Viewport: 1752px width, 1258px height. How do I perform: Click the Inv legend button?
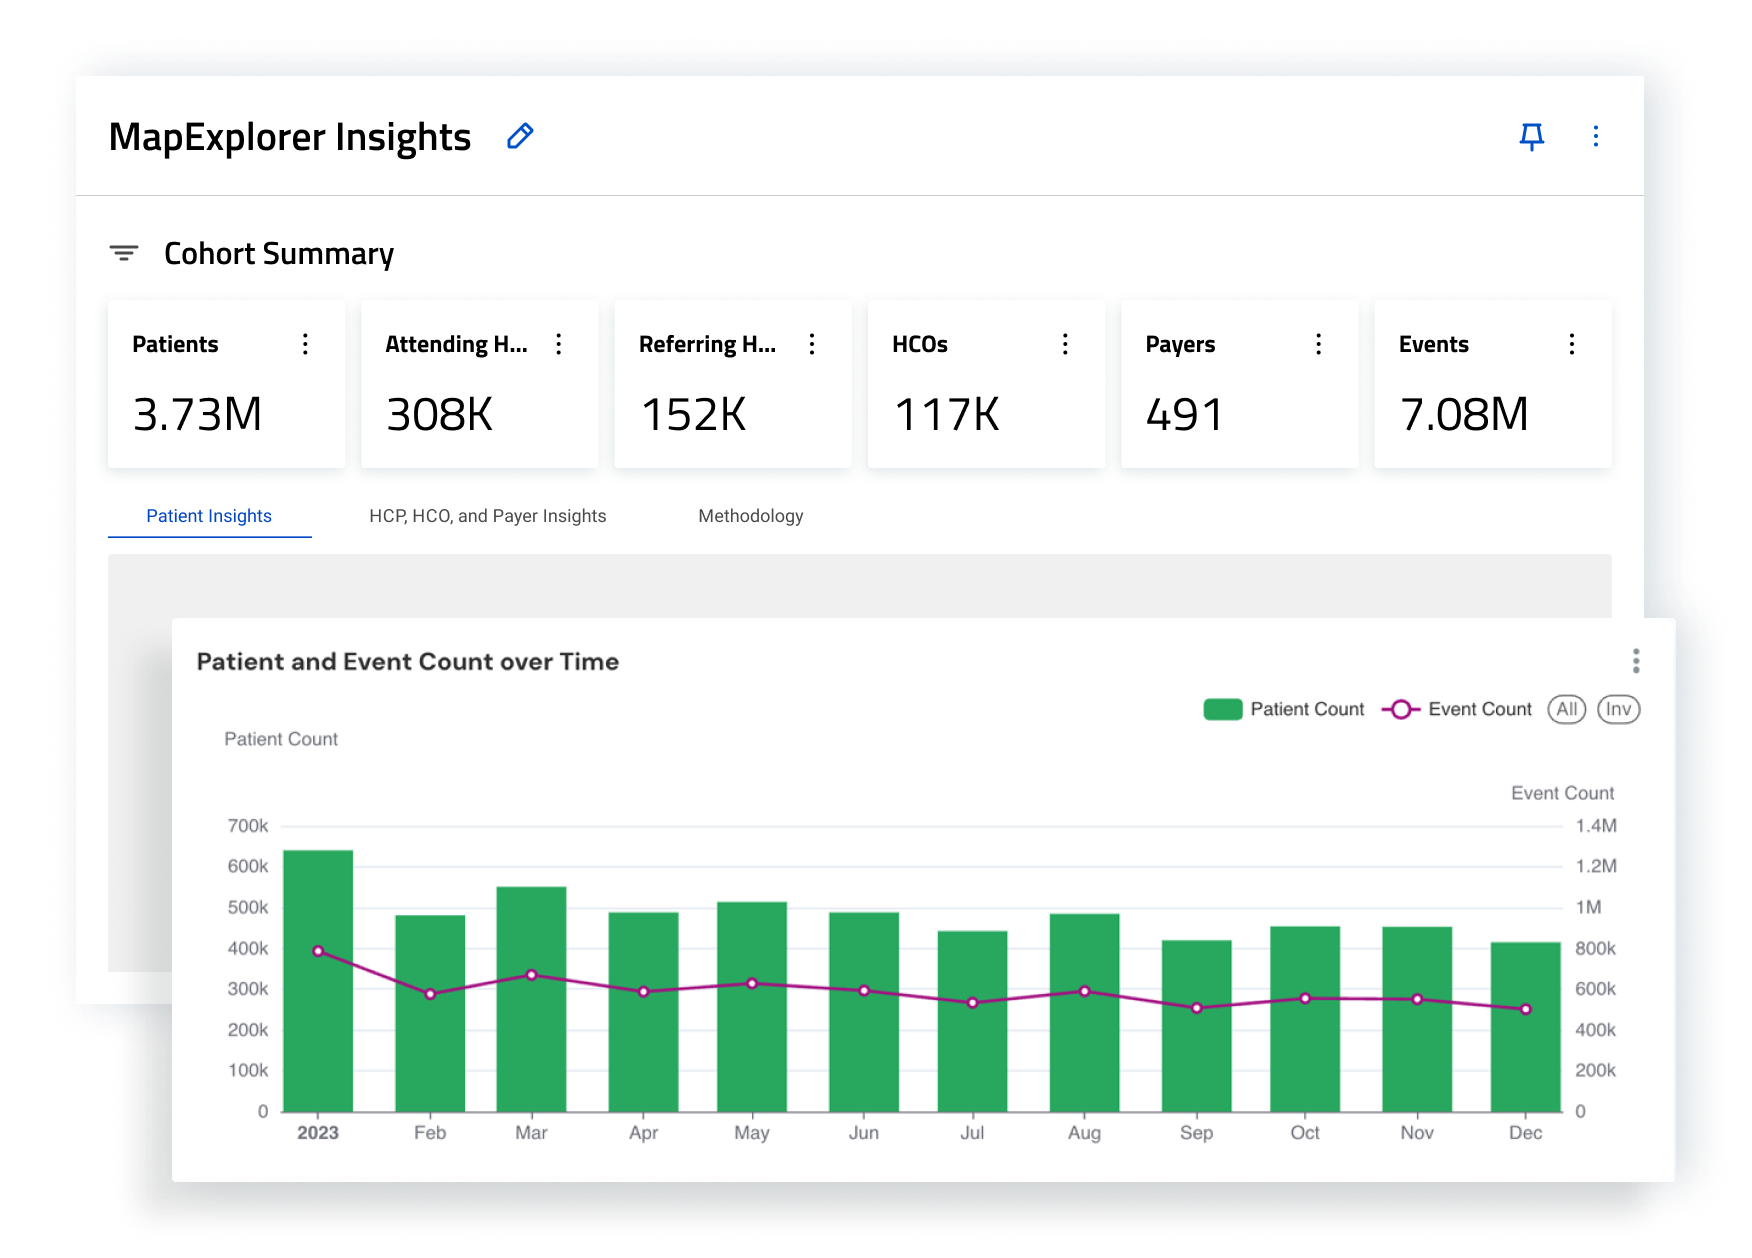point(1619,709)
